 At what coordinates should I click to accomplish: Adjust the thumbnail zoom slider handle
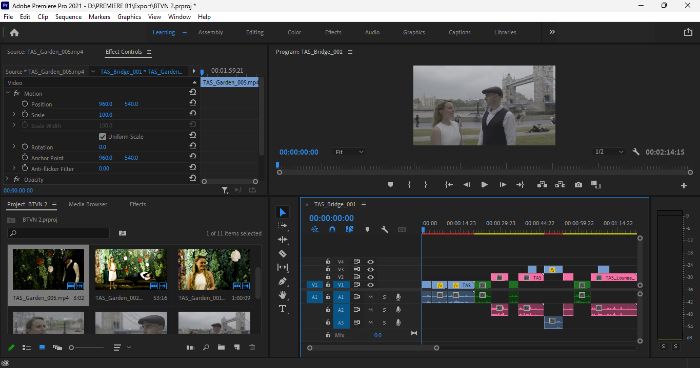point(71,347)
